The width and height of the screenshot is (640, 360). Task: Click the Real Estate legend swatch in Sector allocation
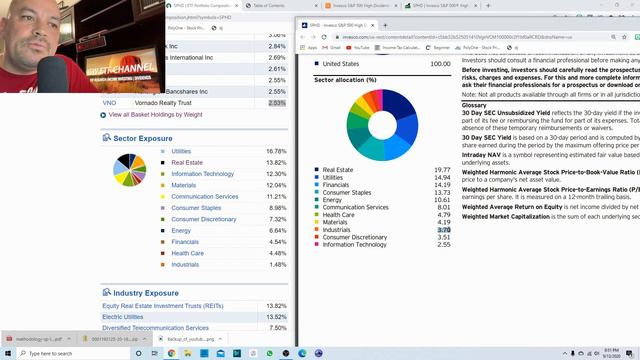coord(316,169)
